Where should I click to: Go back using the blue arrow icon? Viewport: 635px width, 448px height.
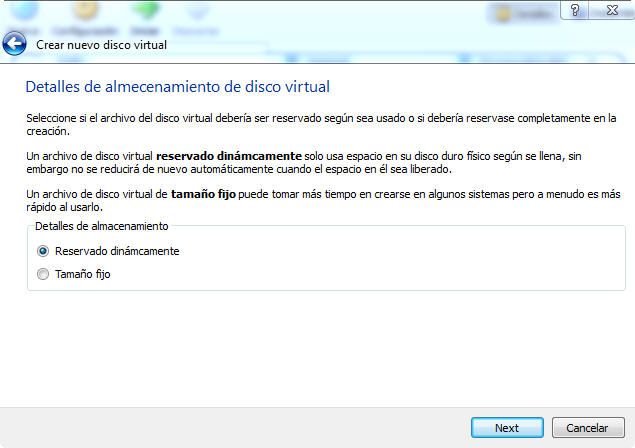point(15,43)
